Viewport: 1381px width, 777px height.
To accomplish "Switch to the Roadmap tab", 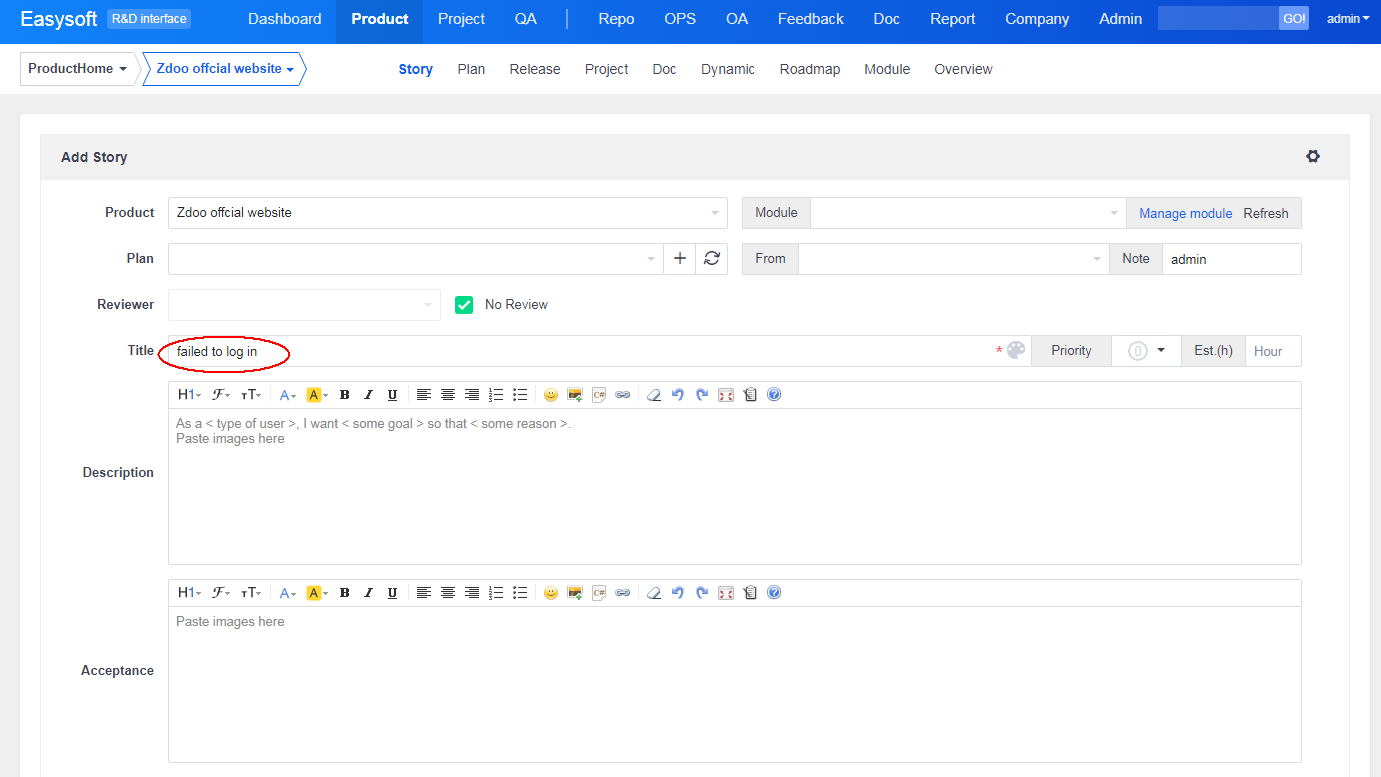I will coord(809,69).
